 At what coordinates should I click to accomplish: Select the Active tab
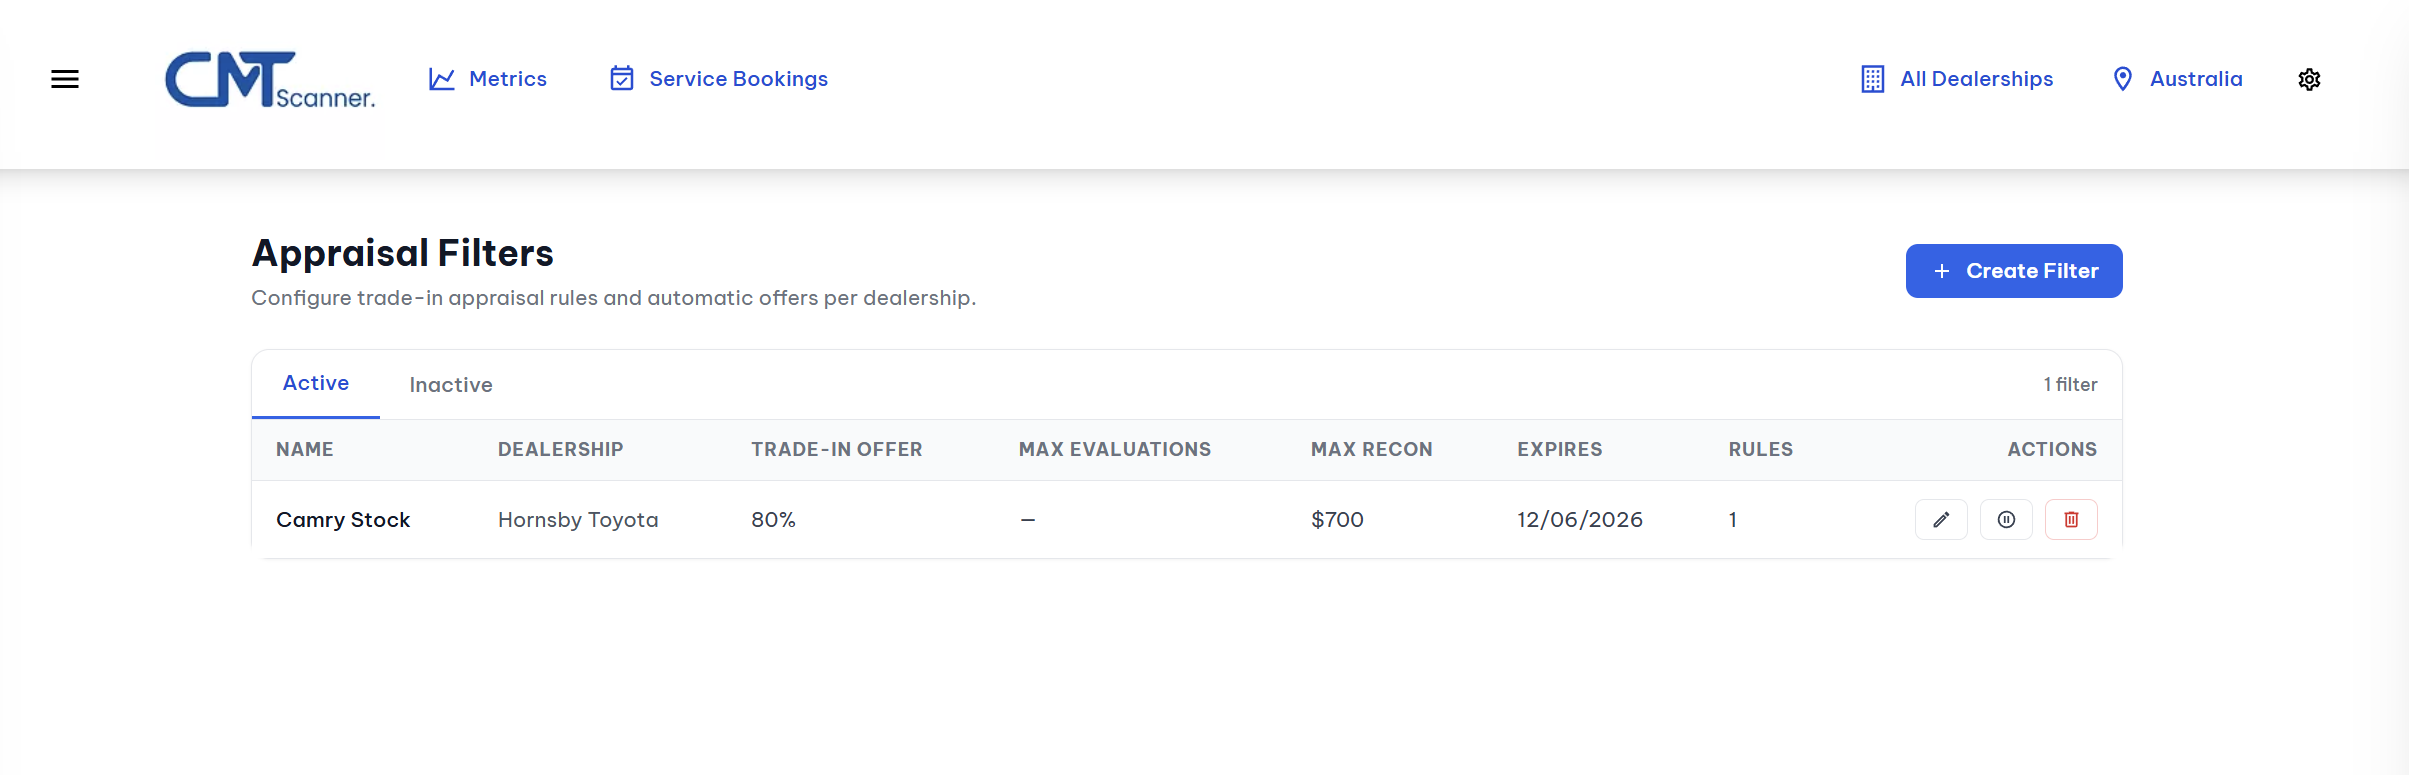(316, 384)
